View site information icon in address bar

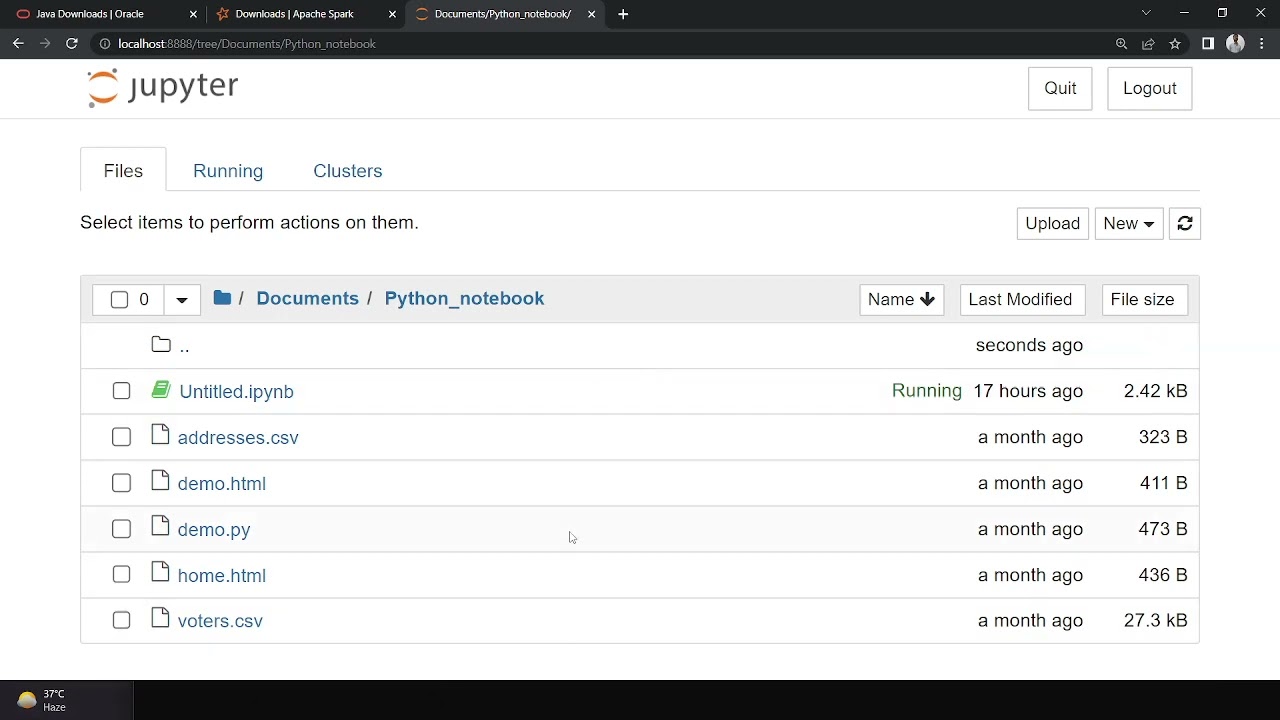[105, 44]
